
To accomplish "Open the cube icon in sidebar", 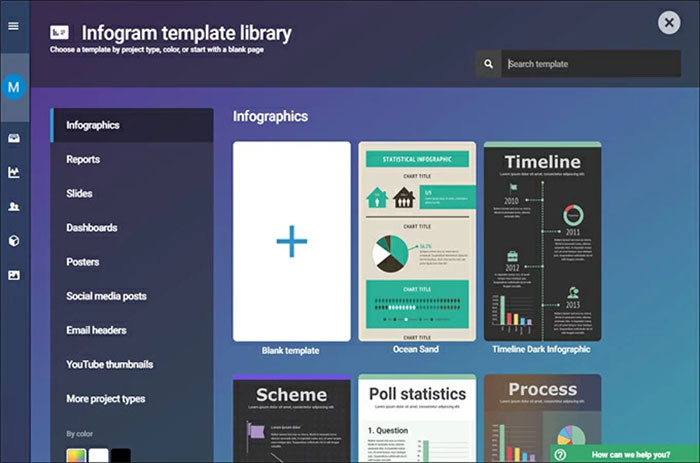I will [x=14, y=241].
